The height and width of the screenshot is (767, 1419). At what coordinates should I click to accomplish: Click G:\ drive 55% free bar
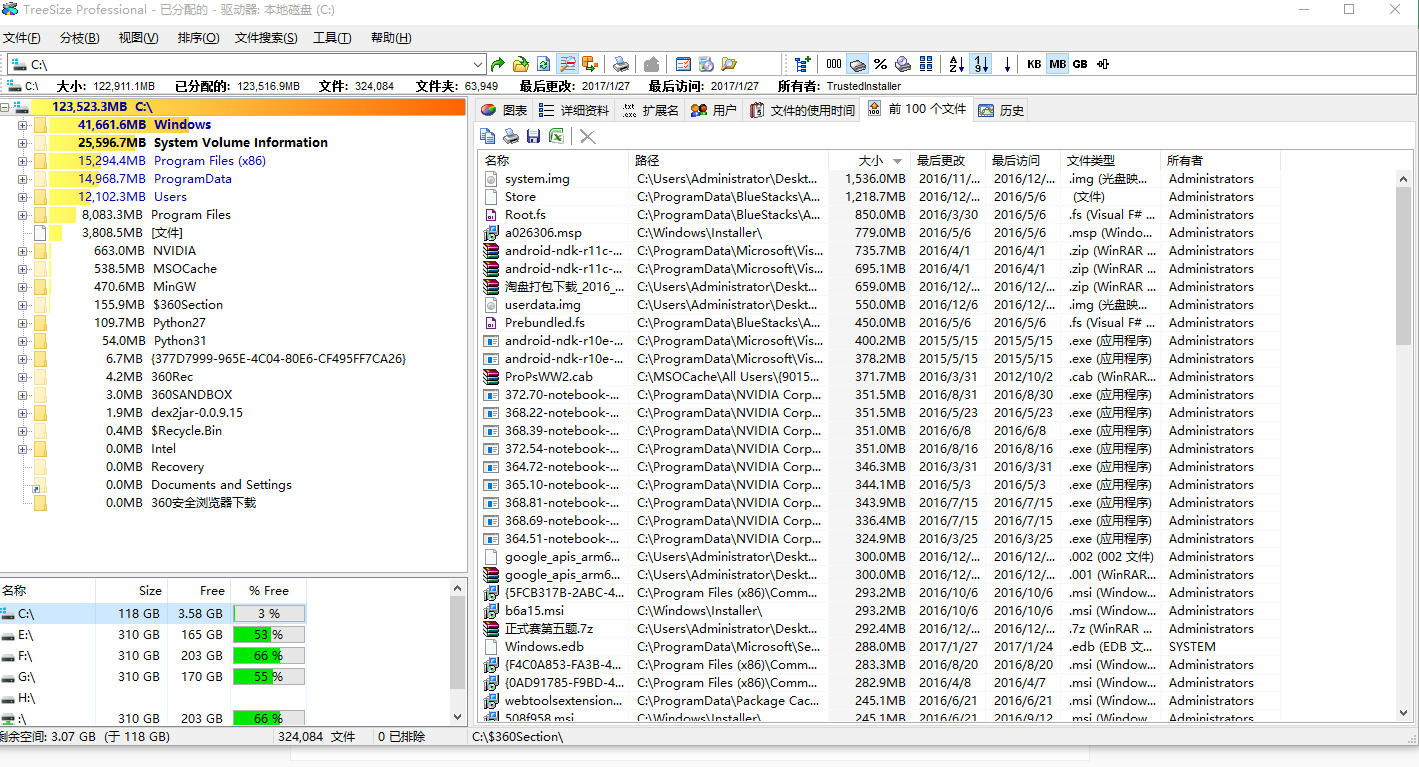point(269,677)
